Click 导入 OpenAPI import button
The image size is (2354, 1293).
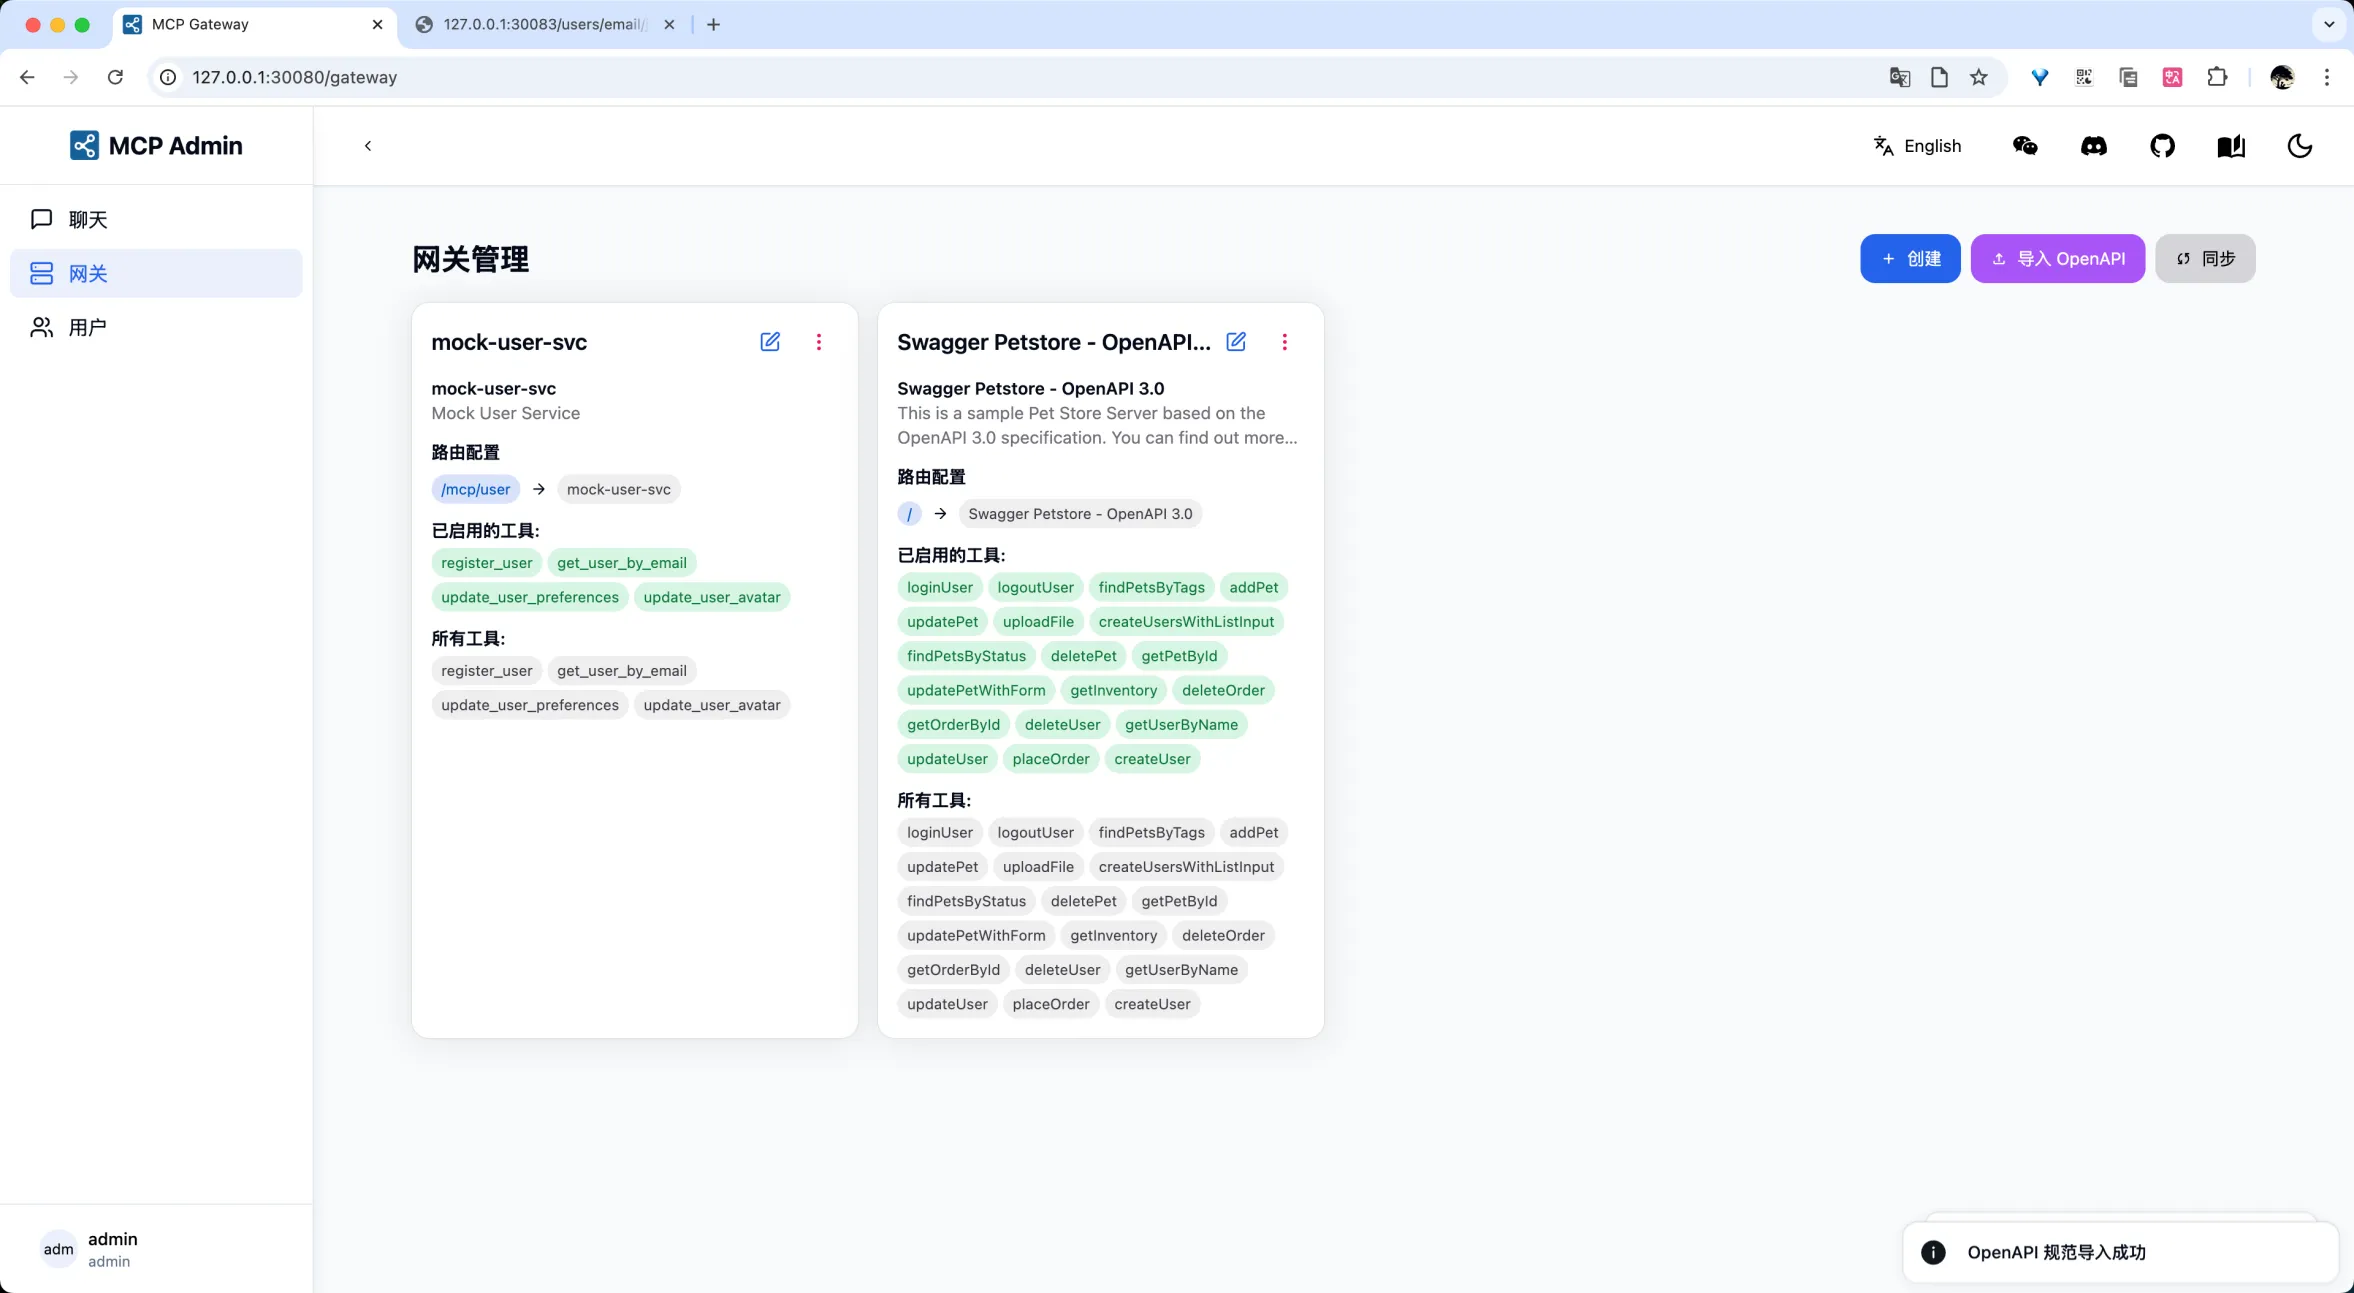[x=2057, y=259]
